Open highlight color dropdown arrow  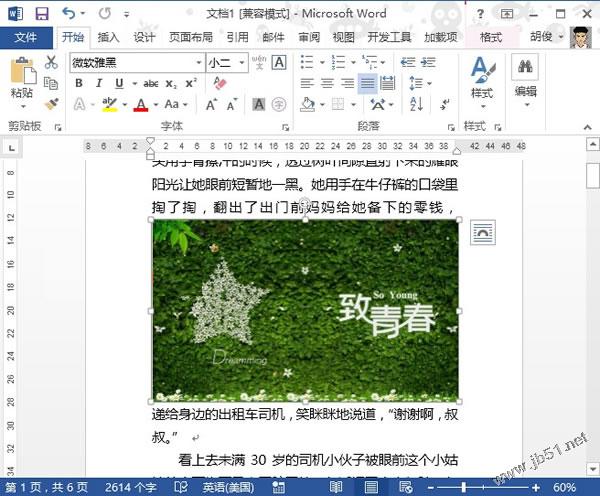125,104
